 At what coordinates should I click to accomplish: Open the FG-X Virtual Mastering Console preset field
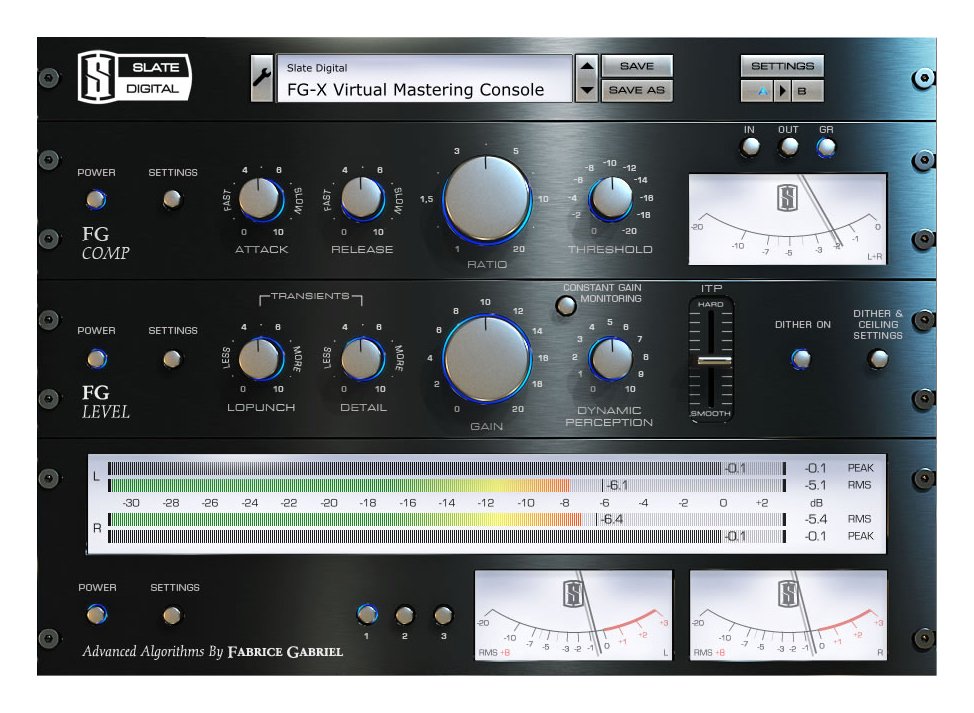coord(424,78)
